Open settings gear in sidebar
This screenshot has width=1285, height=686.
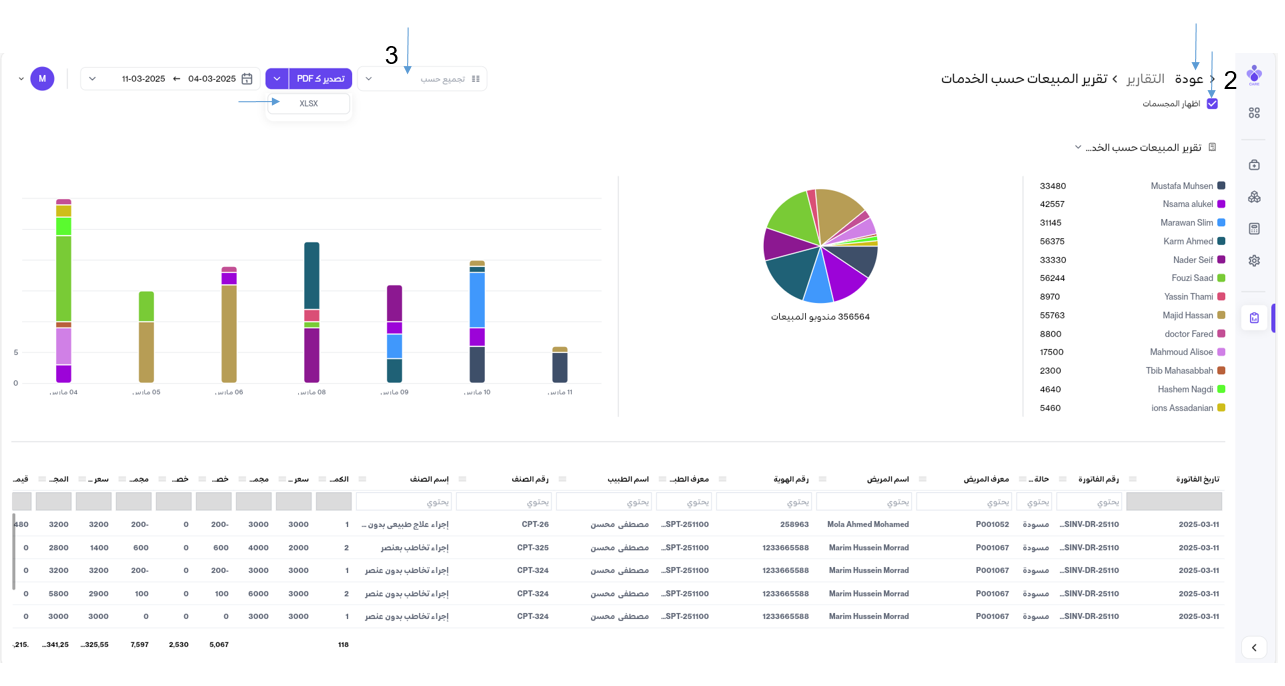[x=1254, y=261]
